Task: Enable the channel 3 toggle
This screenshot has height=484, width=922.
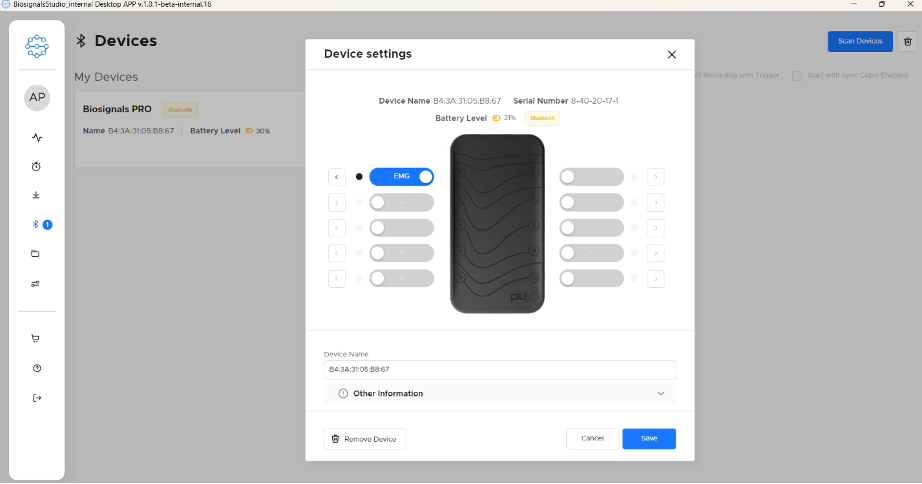Action: point(402,228)
